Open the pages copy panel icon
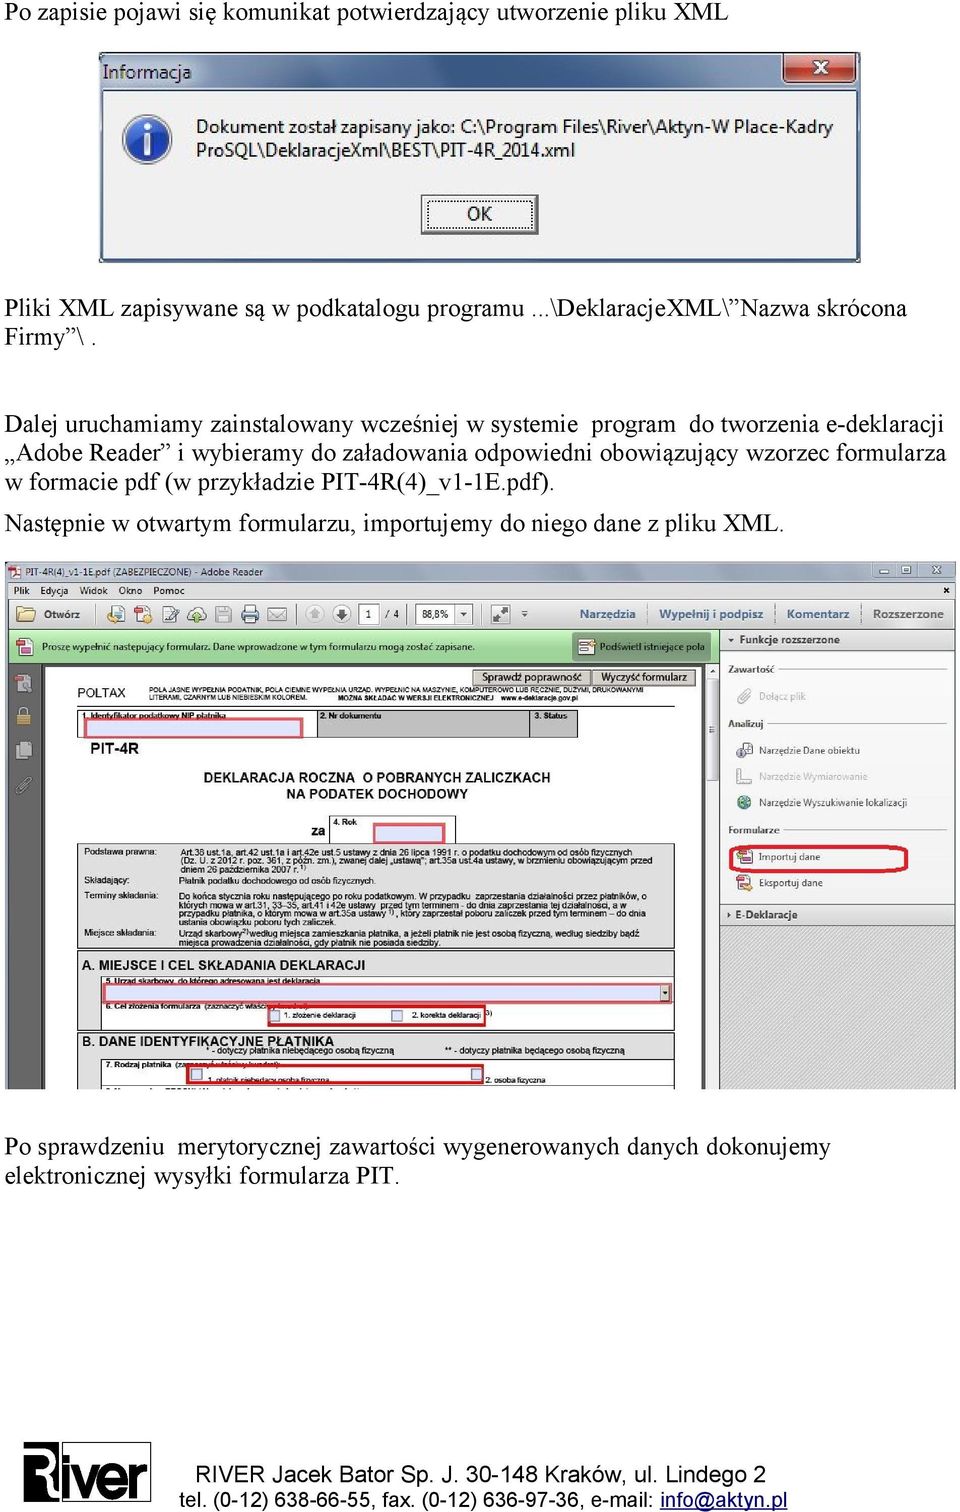960x1512 pixels. 23,750
